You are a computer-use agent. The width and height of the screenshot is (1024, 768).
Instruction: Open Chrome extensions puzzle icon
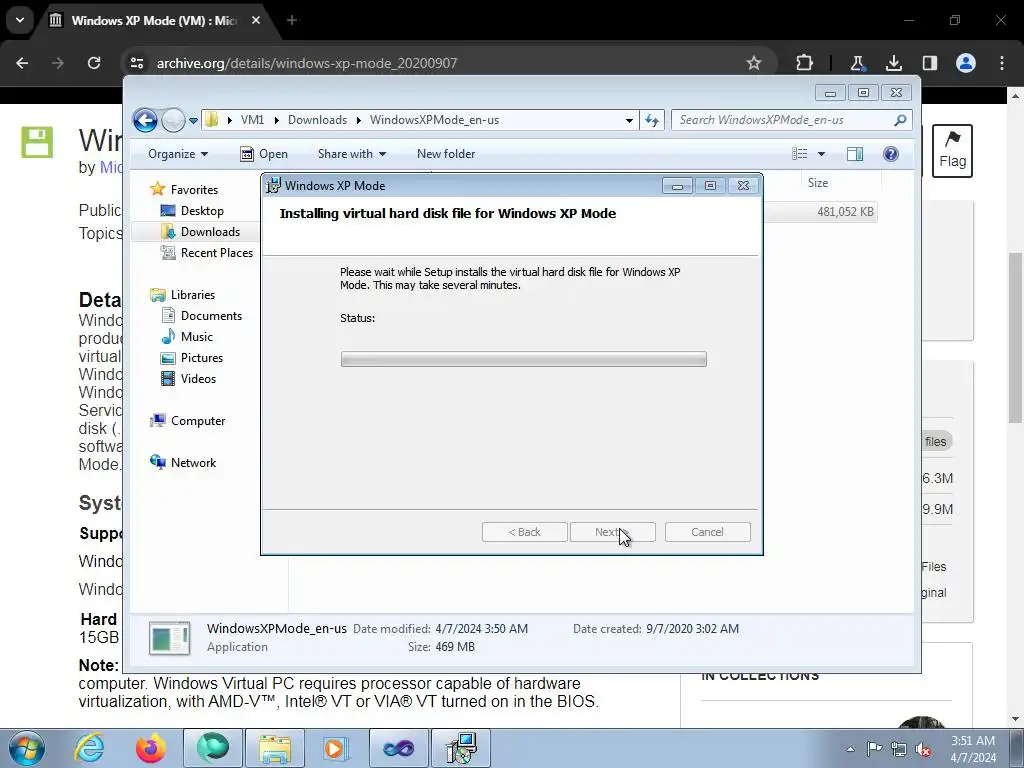tap(805, 63)
